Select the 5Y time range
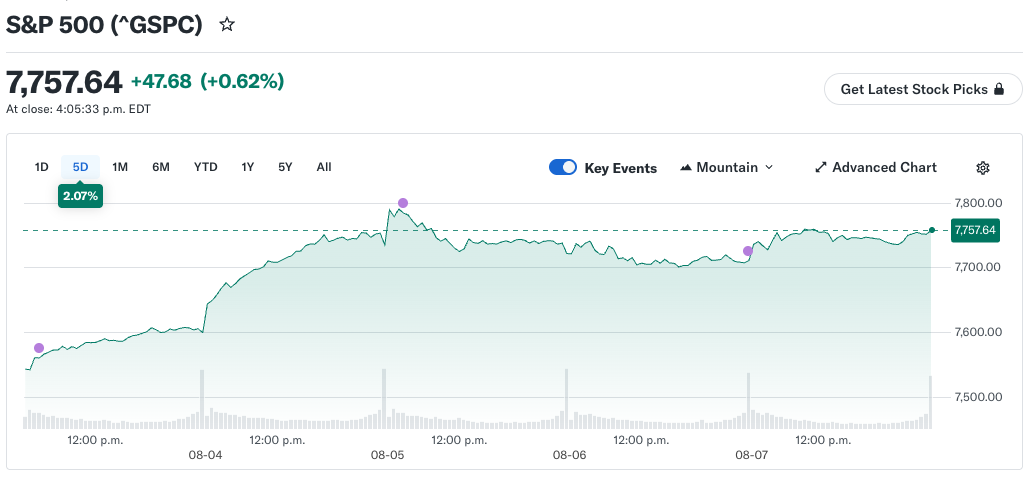Viewport: 1033px width, 479px height. pos(285,167)
